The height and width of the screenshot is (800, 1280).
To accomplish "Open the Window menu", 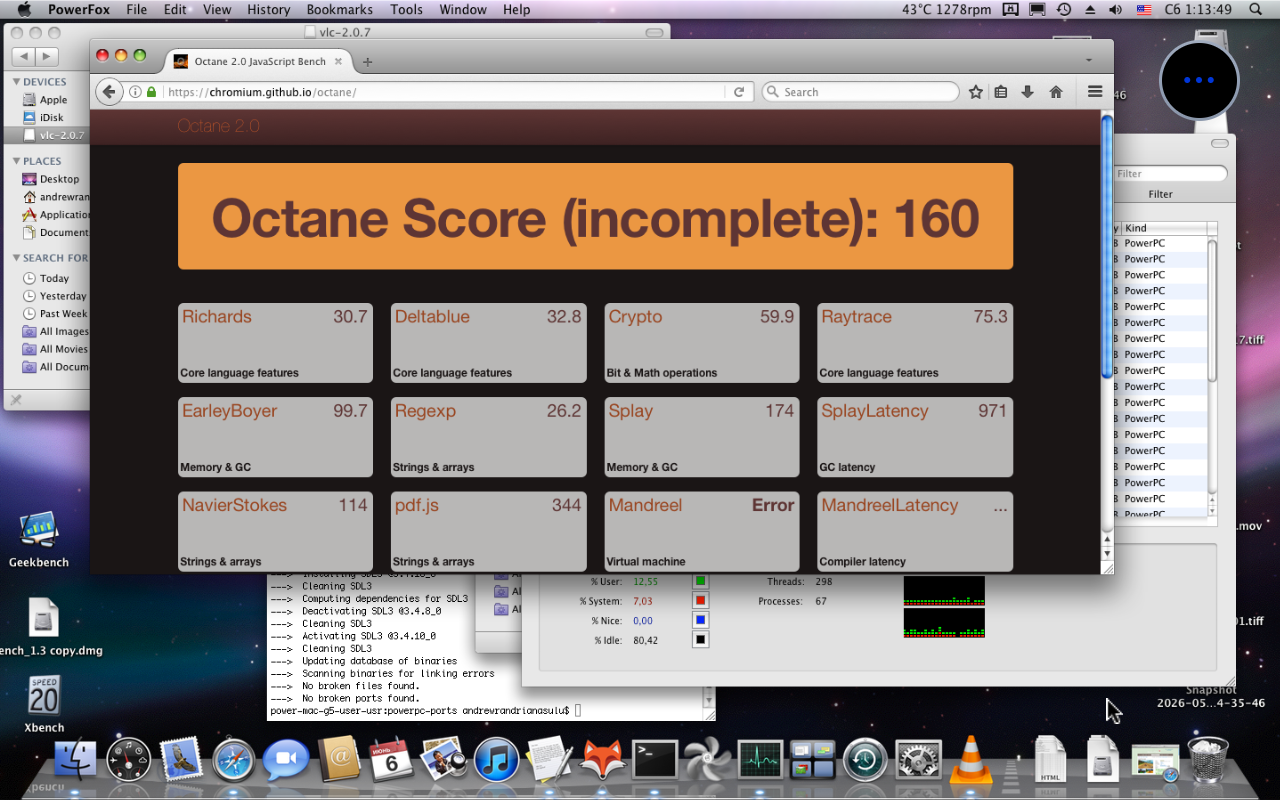I will tap(463, 10).
